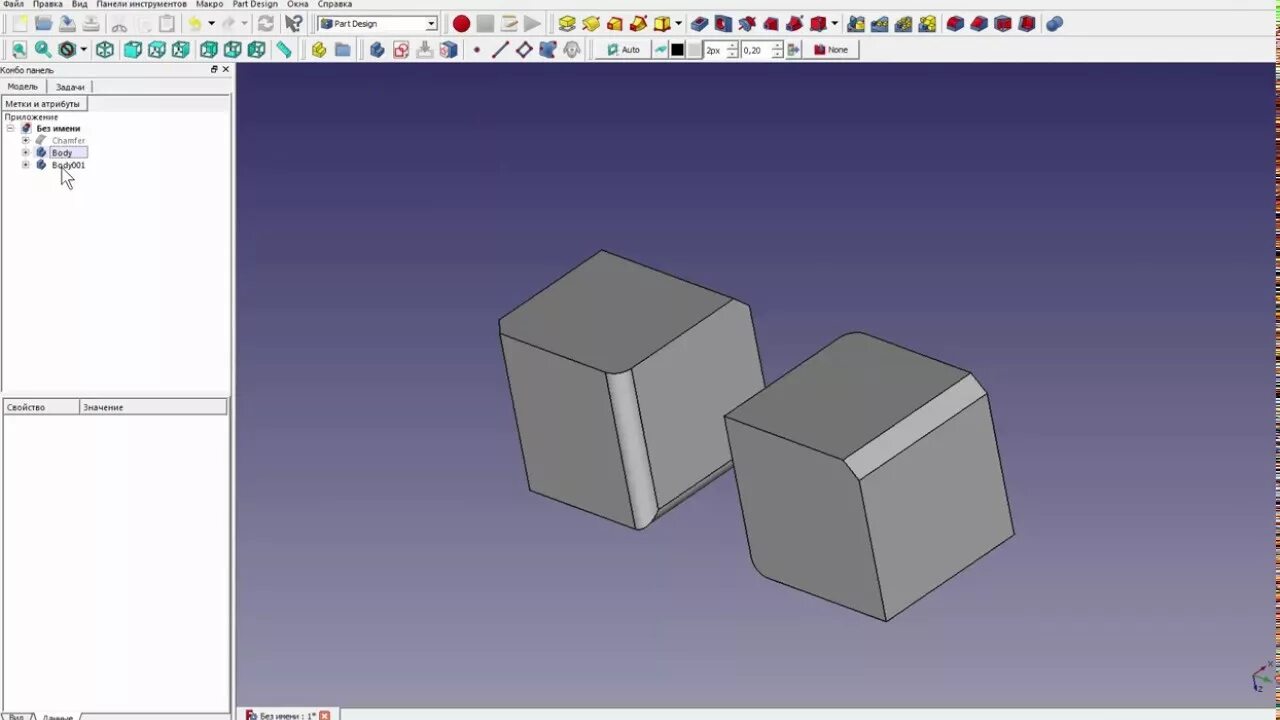
Task: Select the Pad tool
Action: [567, 23]
